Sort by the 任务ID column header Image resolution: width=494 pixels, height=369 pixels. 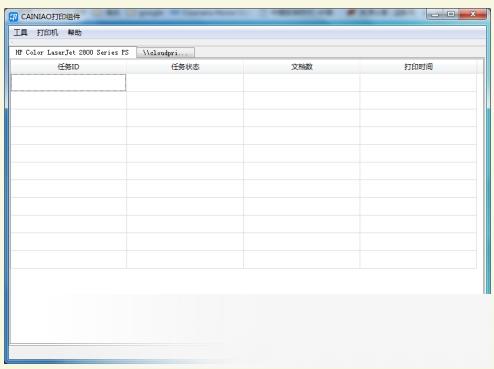click(69, 67)
